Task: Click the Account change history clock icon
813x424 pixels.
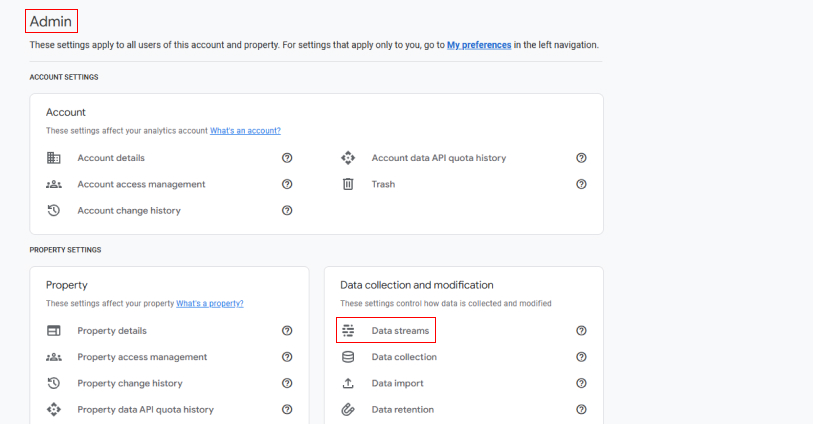Action: click(54, 210)
